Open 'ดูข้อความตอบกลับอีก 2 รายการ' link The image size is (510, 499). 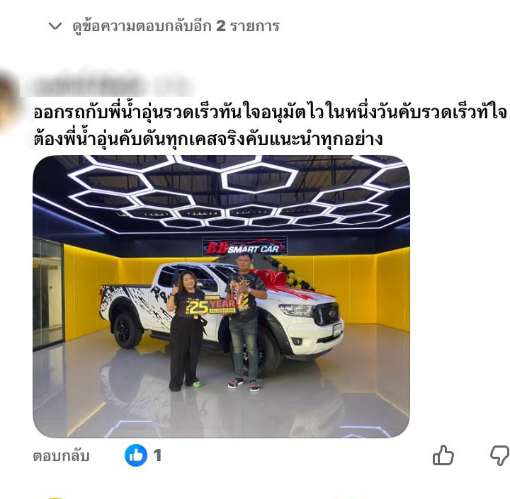point(176,26)
